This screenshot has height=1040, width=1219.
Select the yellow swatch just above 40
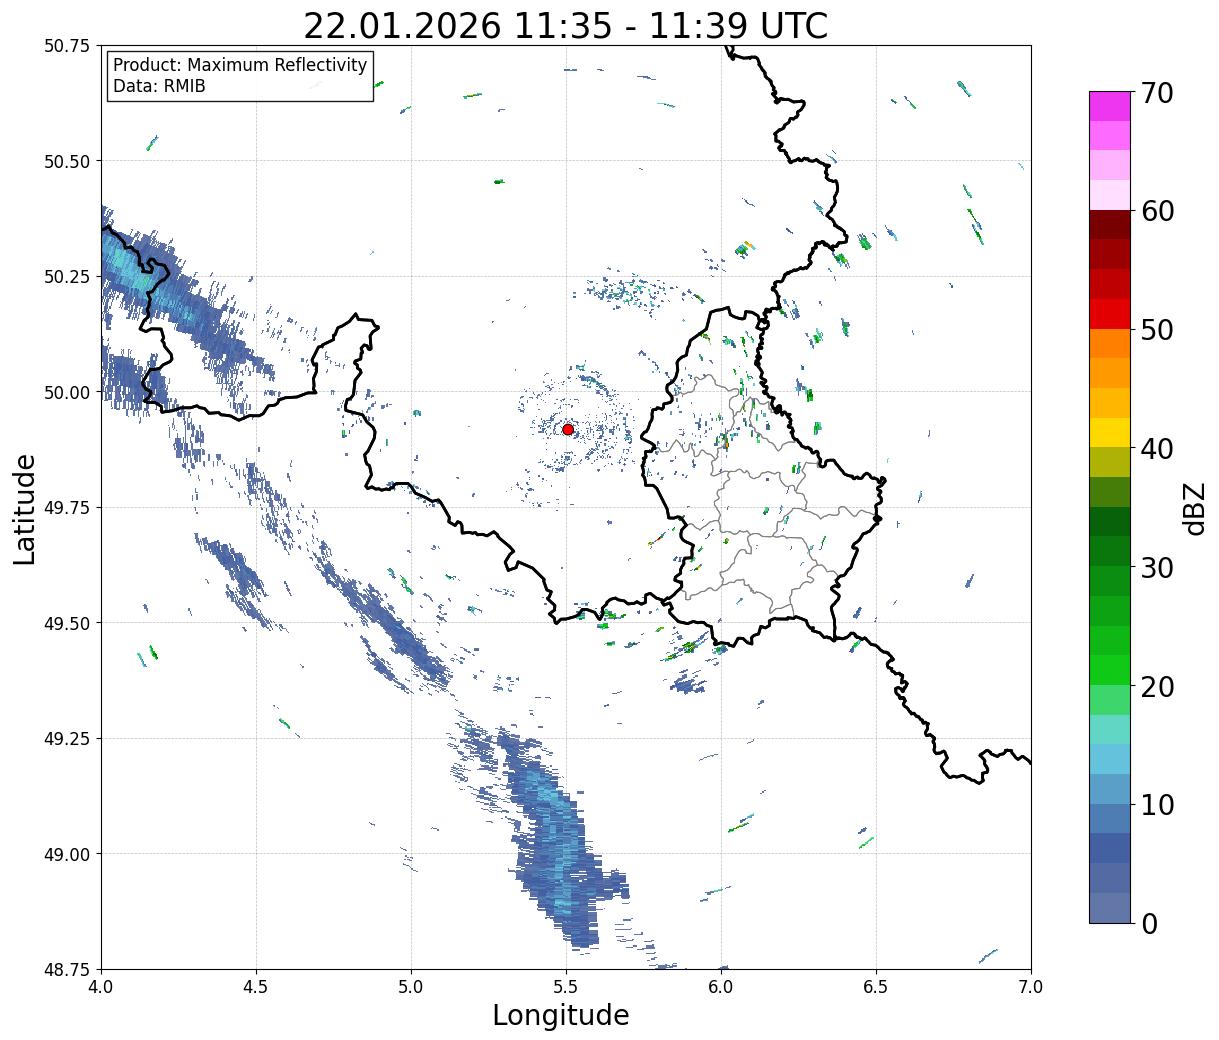(1110, 432)
